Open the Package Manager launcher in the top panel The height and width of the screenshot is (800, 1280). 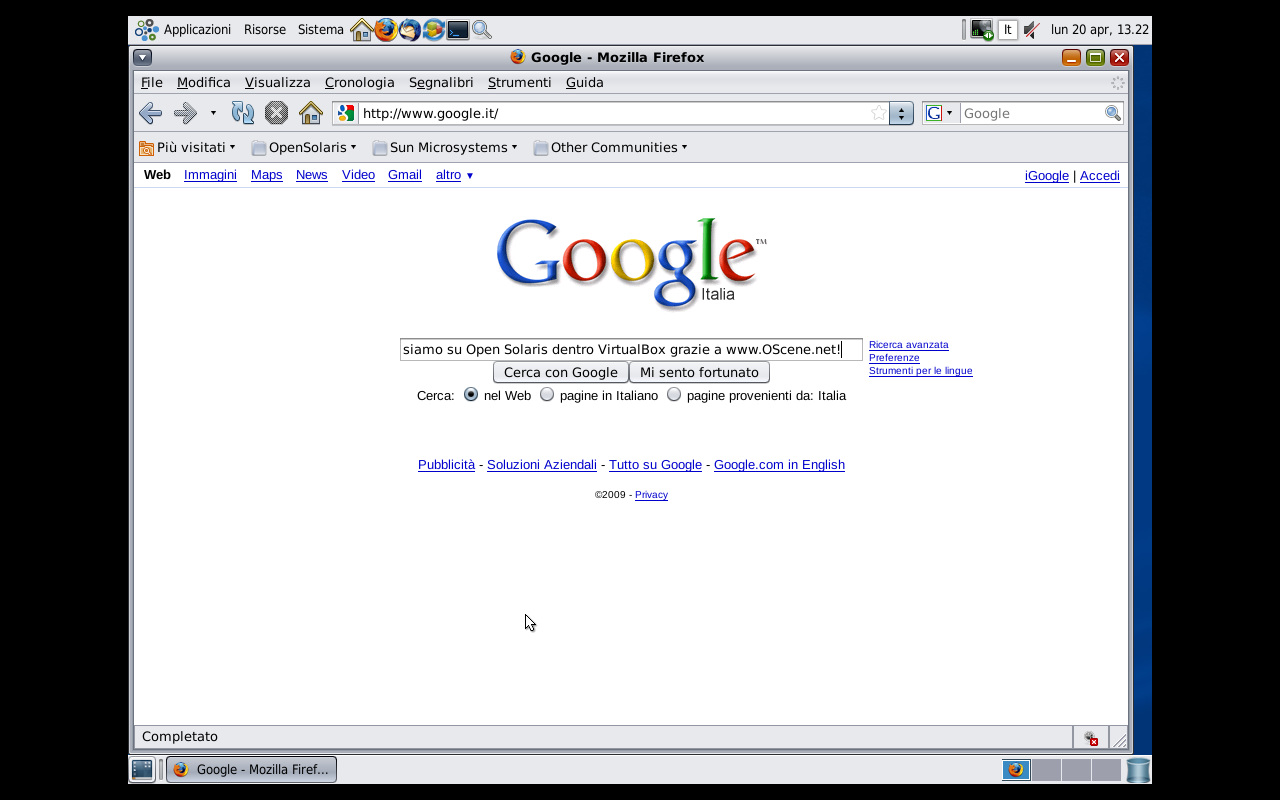coord(434,30)
